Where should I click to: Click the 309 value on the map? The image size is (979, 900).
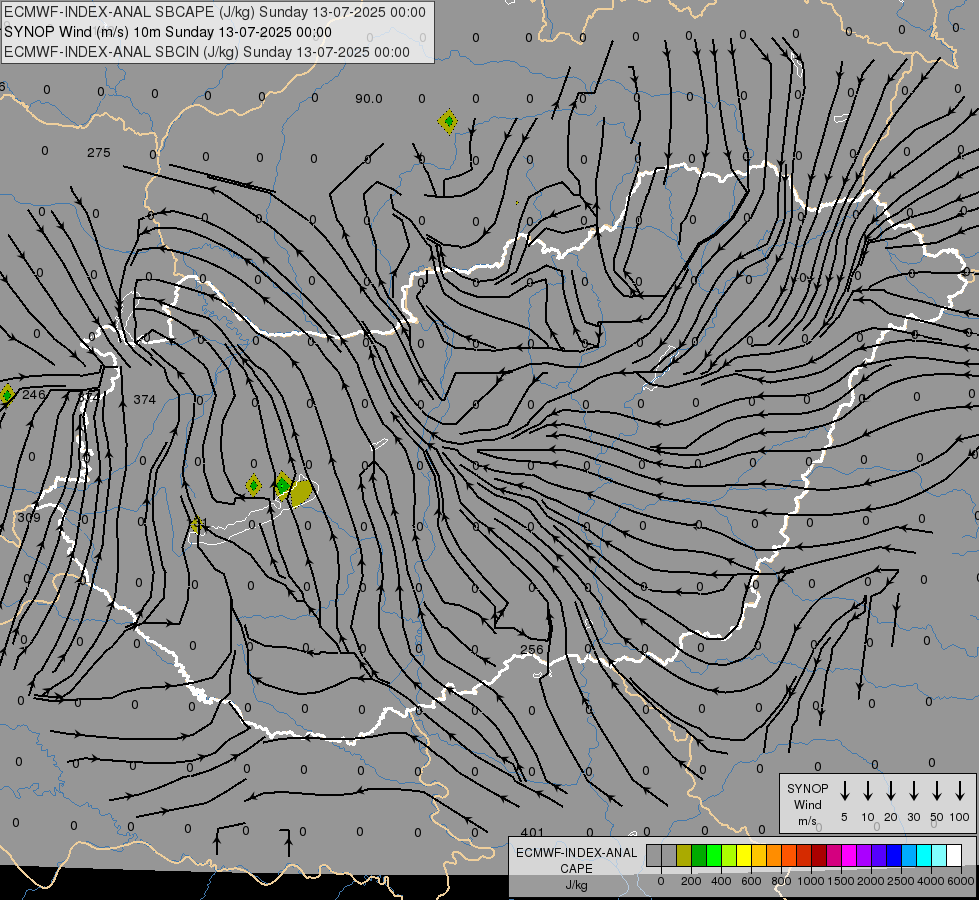pyautogui.click(x=29, y=517)
